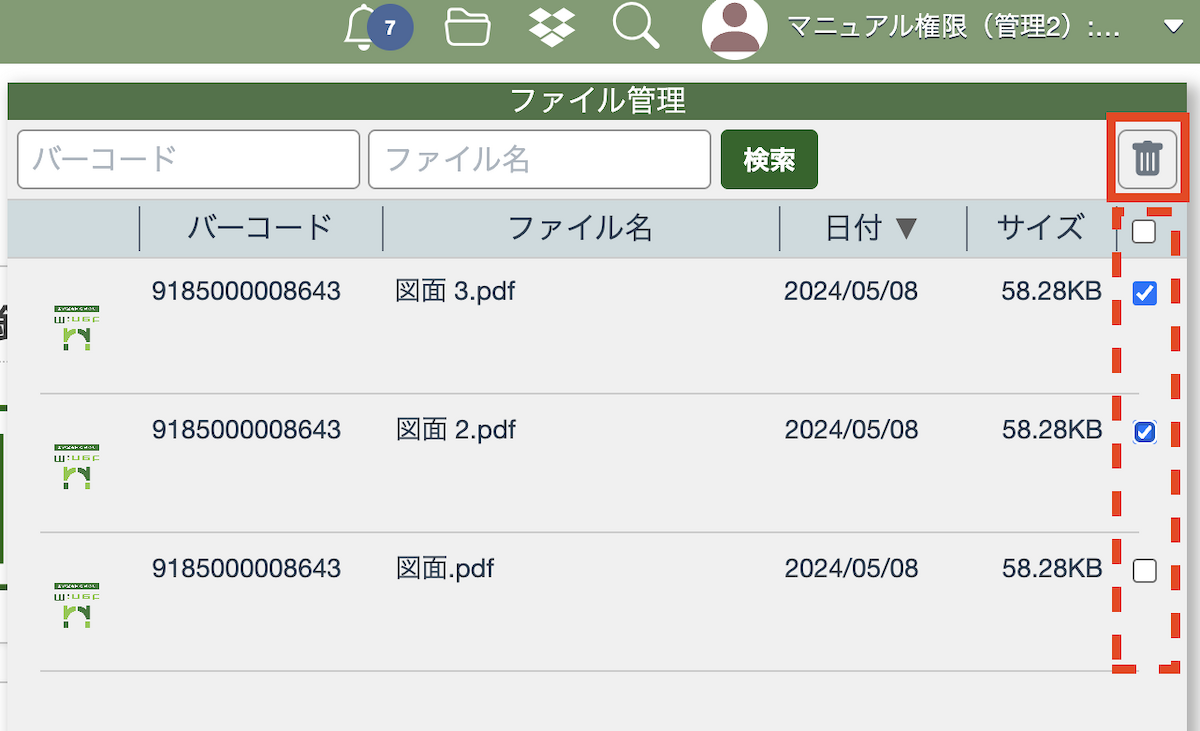Open thumbnail of 図面 2.pdf
Image resolution: width=1200 pixels, height=731 pixels.
click(77, 466)
